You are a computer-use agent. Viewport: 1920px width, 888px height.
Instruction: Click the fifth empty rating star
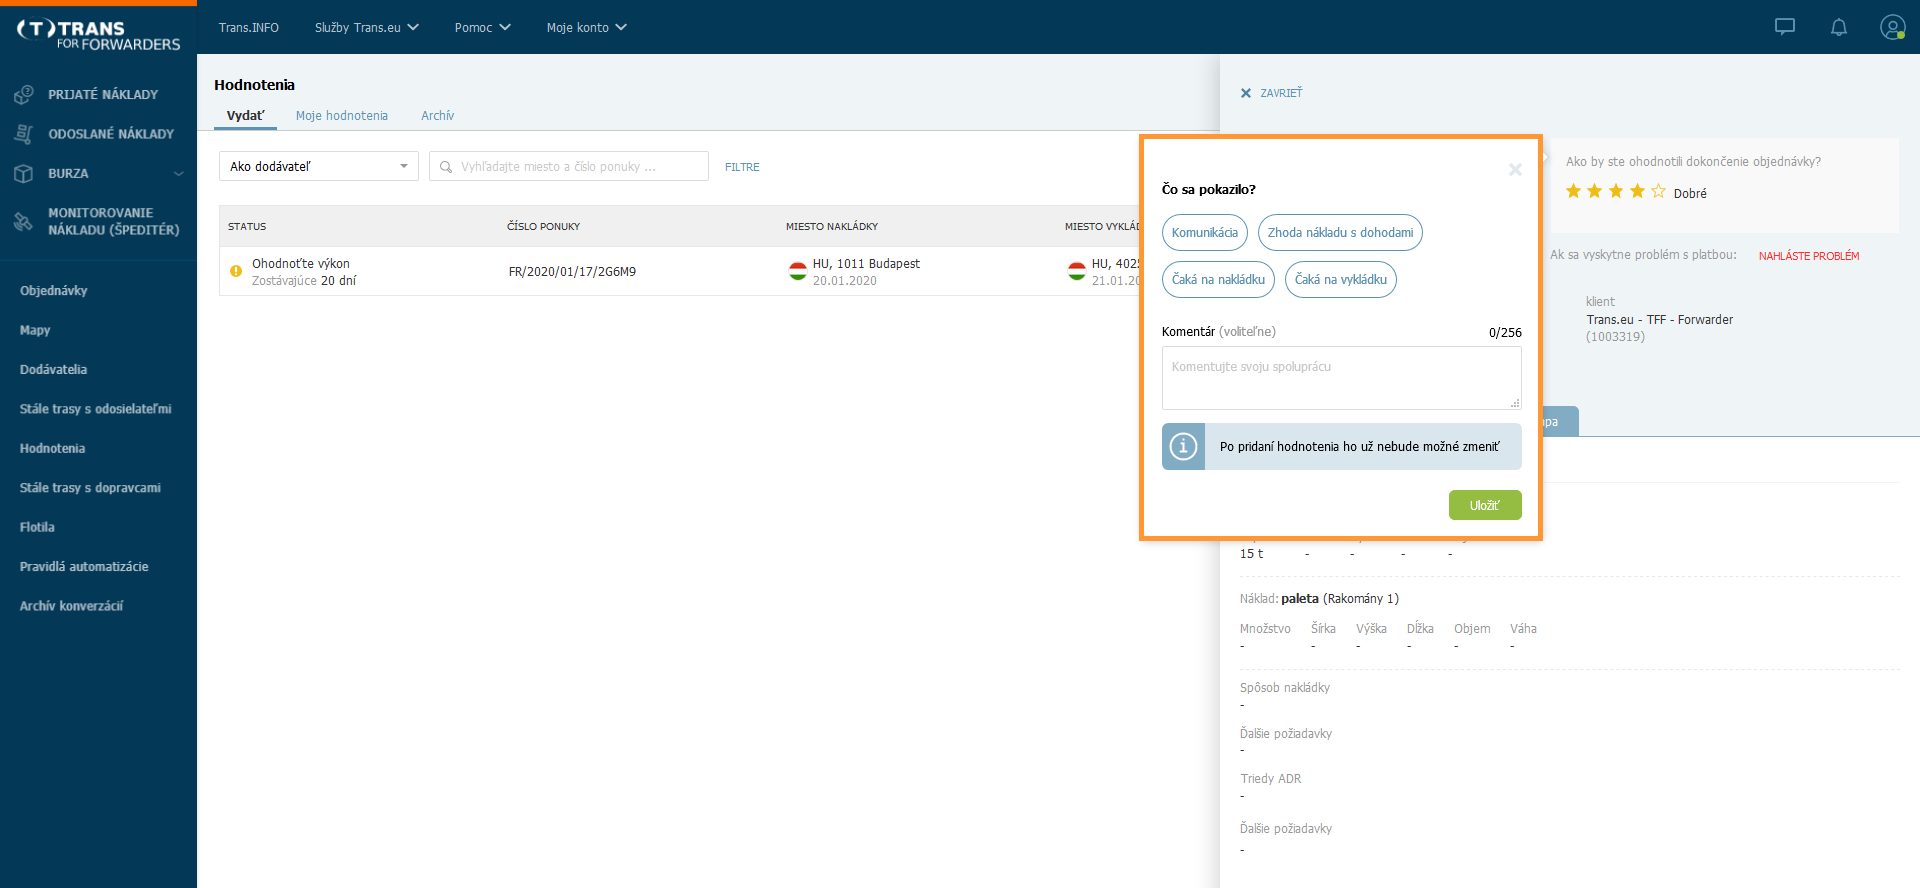1658,191
